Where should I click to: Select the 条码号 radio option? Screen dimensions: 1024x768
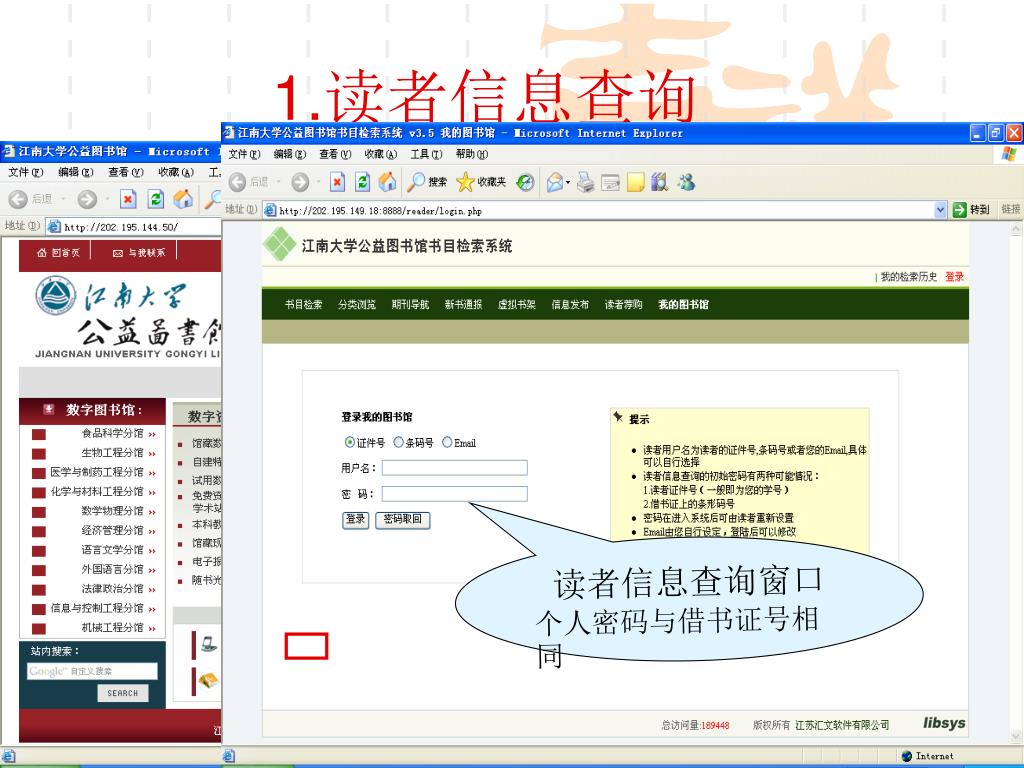coord(398,442)
